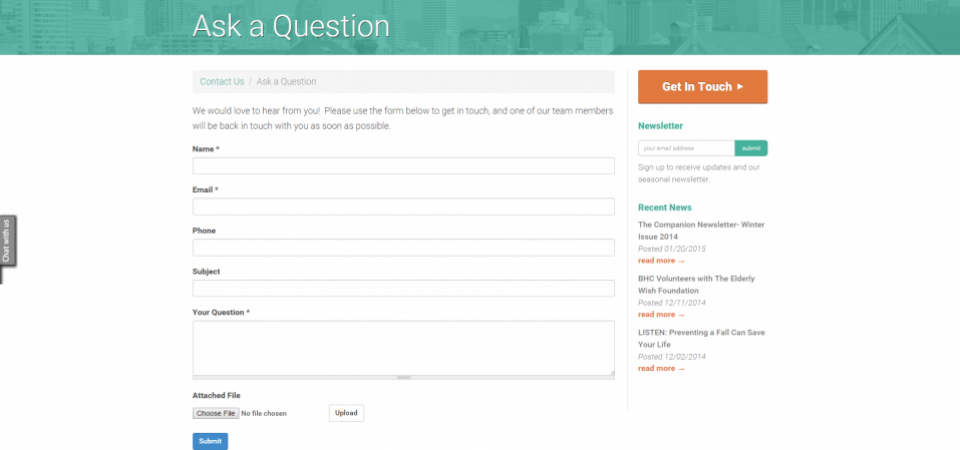Screen dimensions: 960x450
Task: Click read more under BHC Volunteers post
Action: [661, 315]
